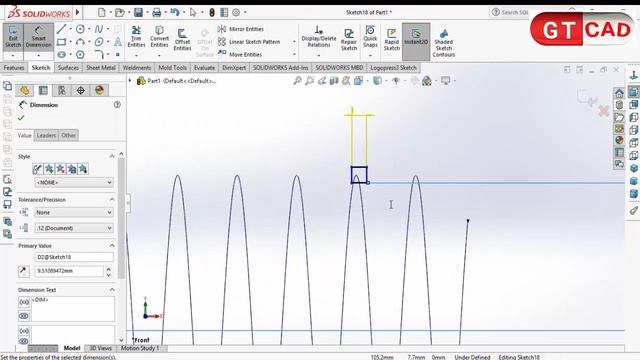Select the Spline sketch tool
Viewport: 640px width, 360px height.
click(x=99, y=29)
